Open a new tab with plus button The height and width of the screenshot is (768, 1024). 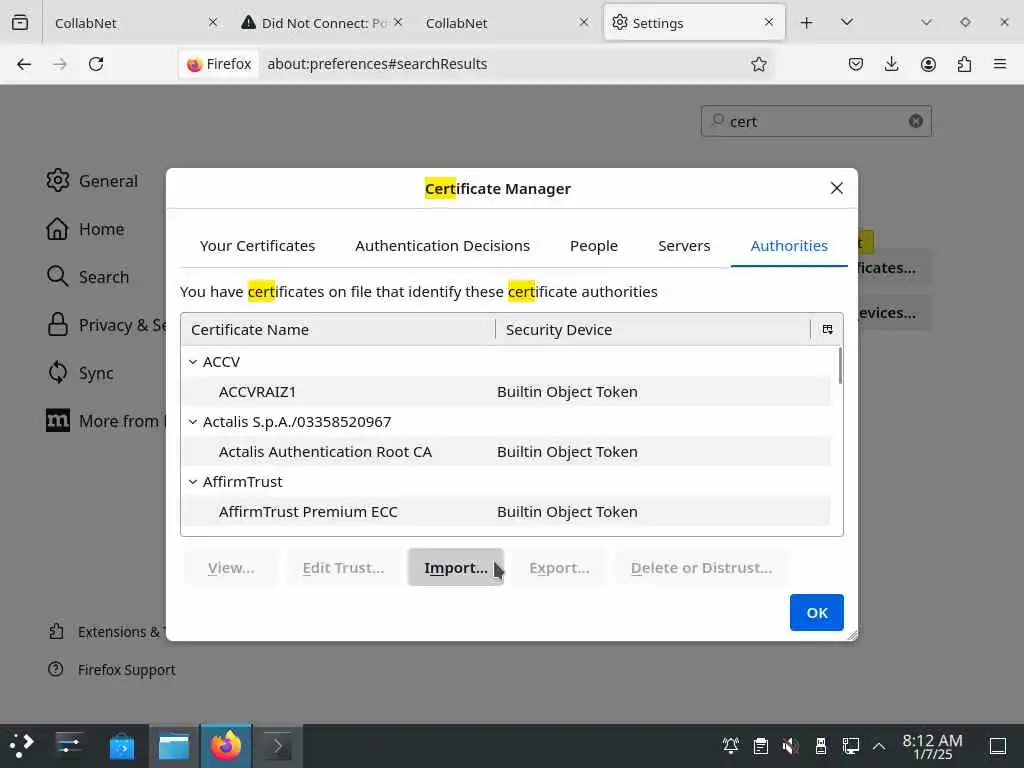[x=807, y=23]
